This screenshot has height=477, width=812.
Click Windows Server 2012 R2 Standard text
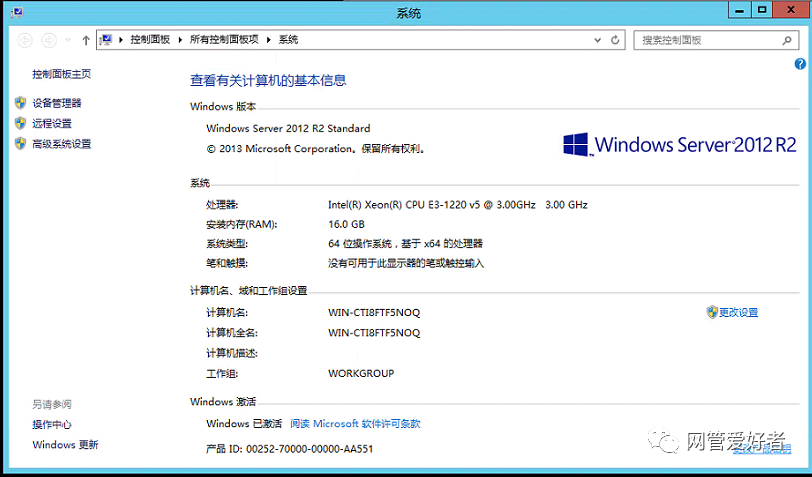[x=288, y=128]
